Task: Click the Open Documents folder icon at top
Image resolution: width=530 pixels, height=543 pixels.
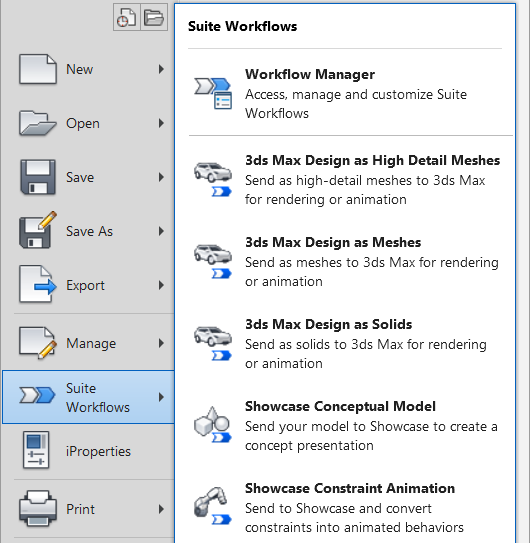Action: 154,17
